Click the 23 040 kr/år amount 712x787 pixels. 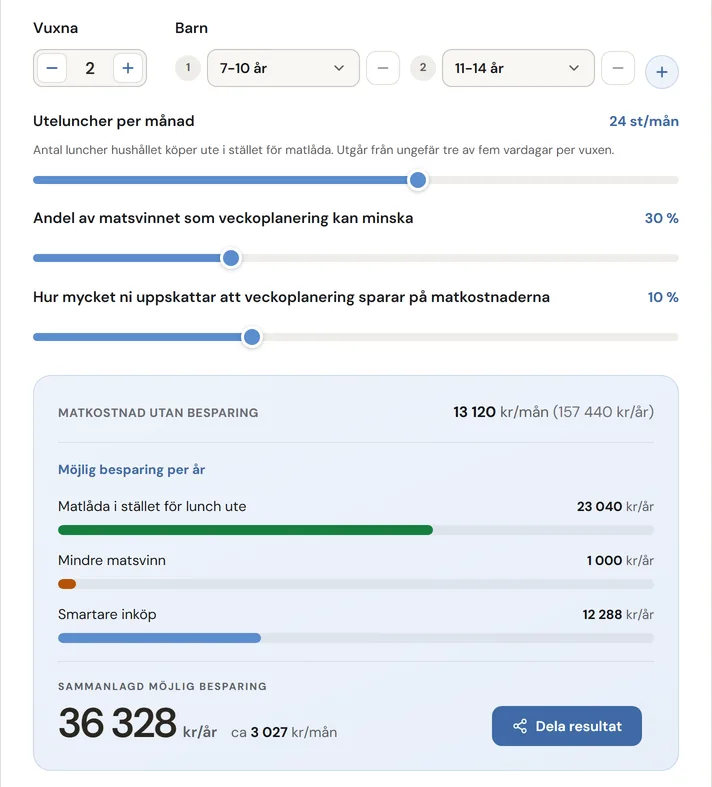[615, 506]
